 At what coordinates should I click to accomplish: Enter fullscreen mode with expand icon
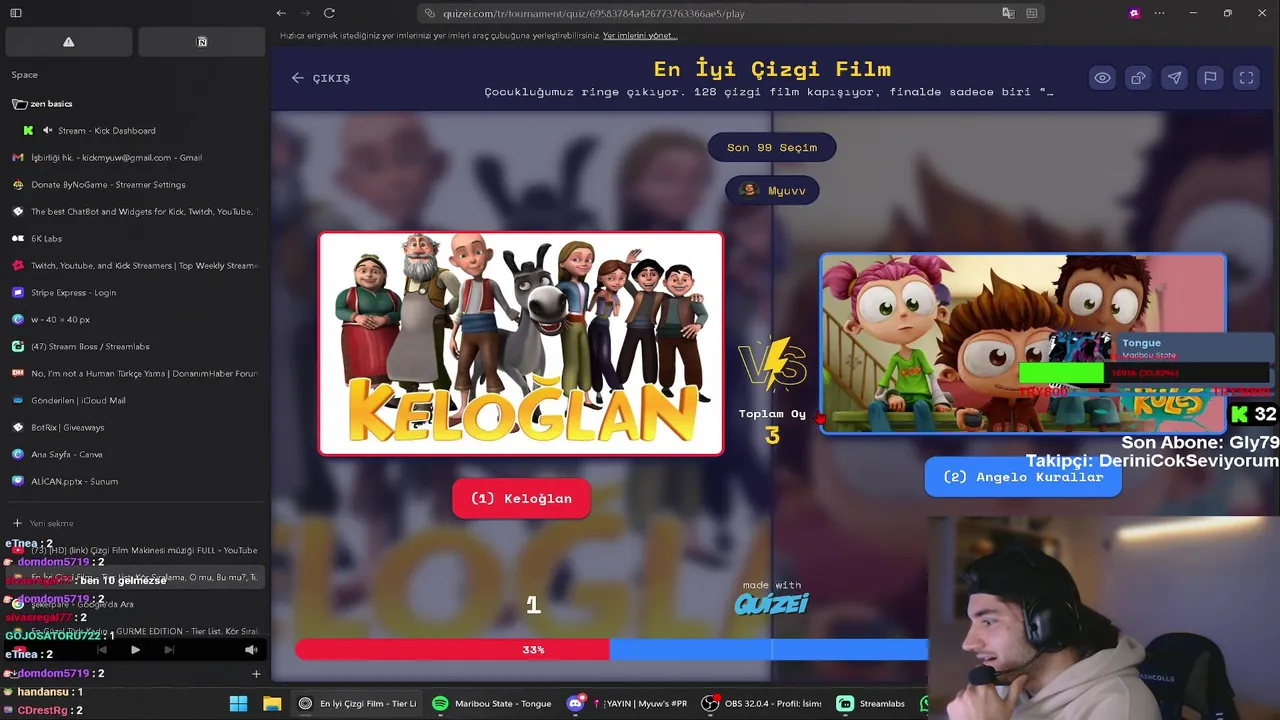tap(1246, 78)
